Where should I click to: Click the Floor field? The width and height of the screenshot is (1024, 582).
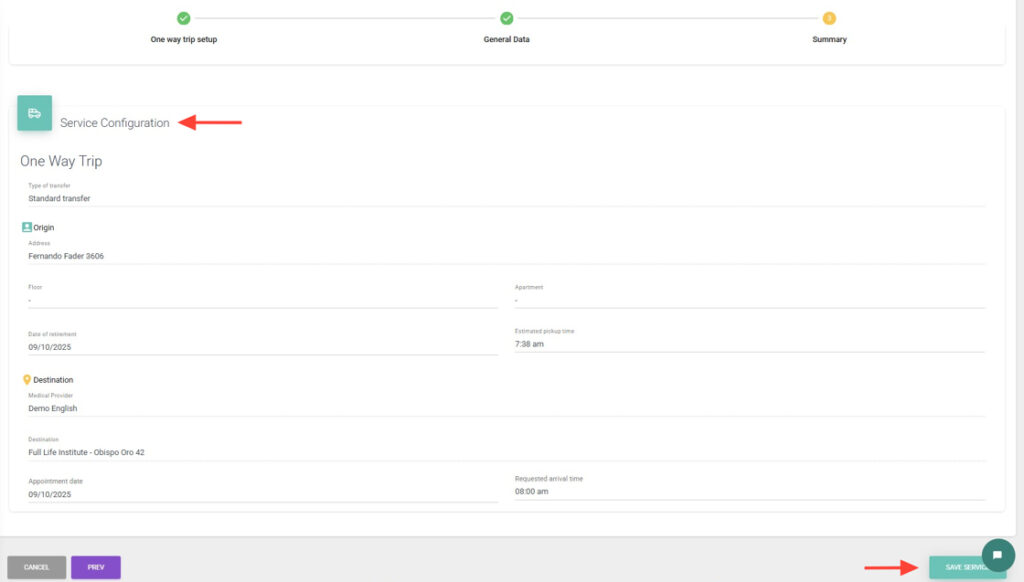click(262, 300)
